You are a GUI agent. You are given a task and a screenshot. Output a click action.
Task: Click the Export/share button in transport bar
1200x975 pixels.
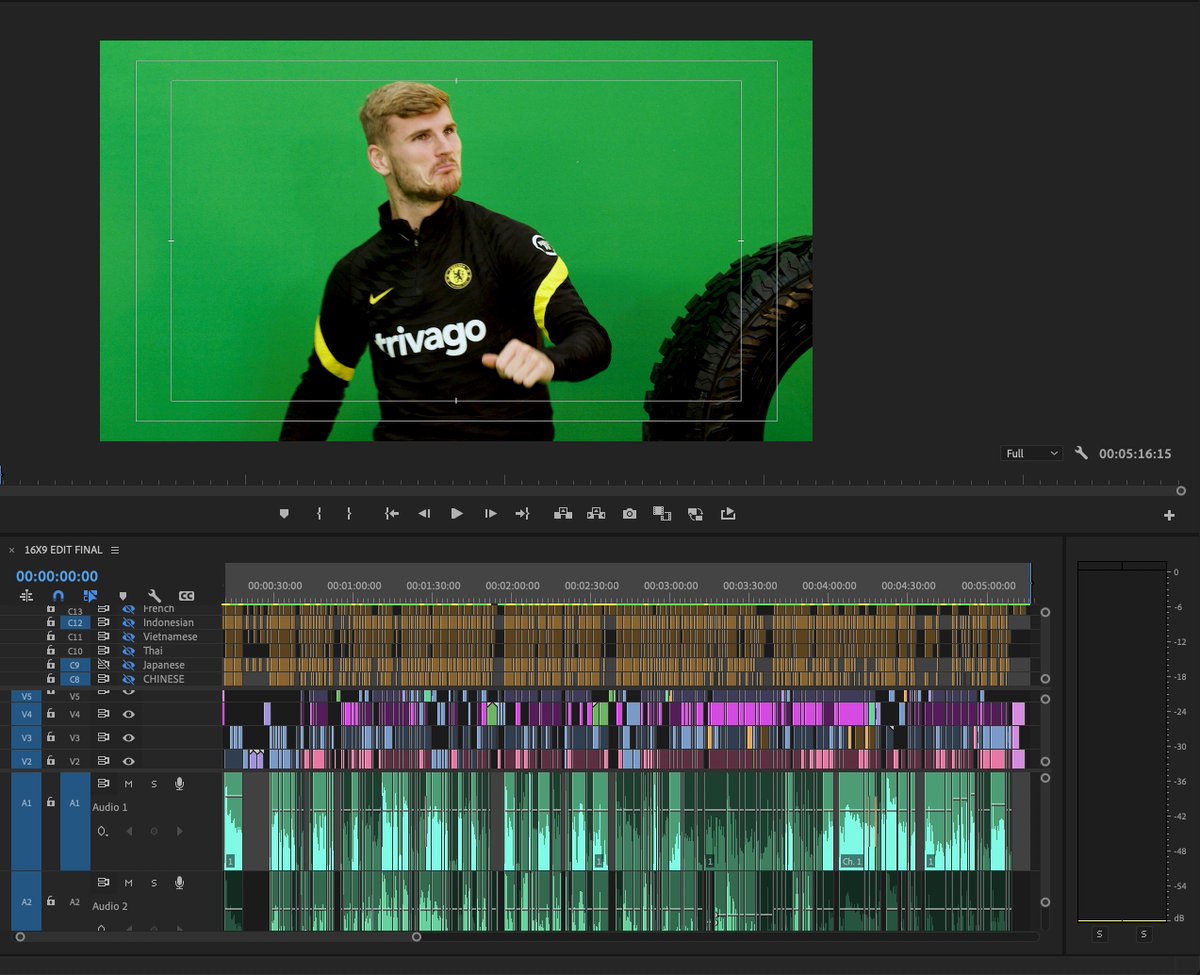tap(728, 513)
